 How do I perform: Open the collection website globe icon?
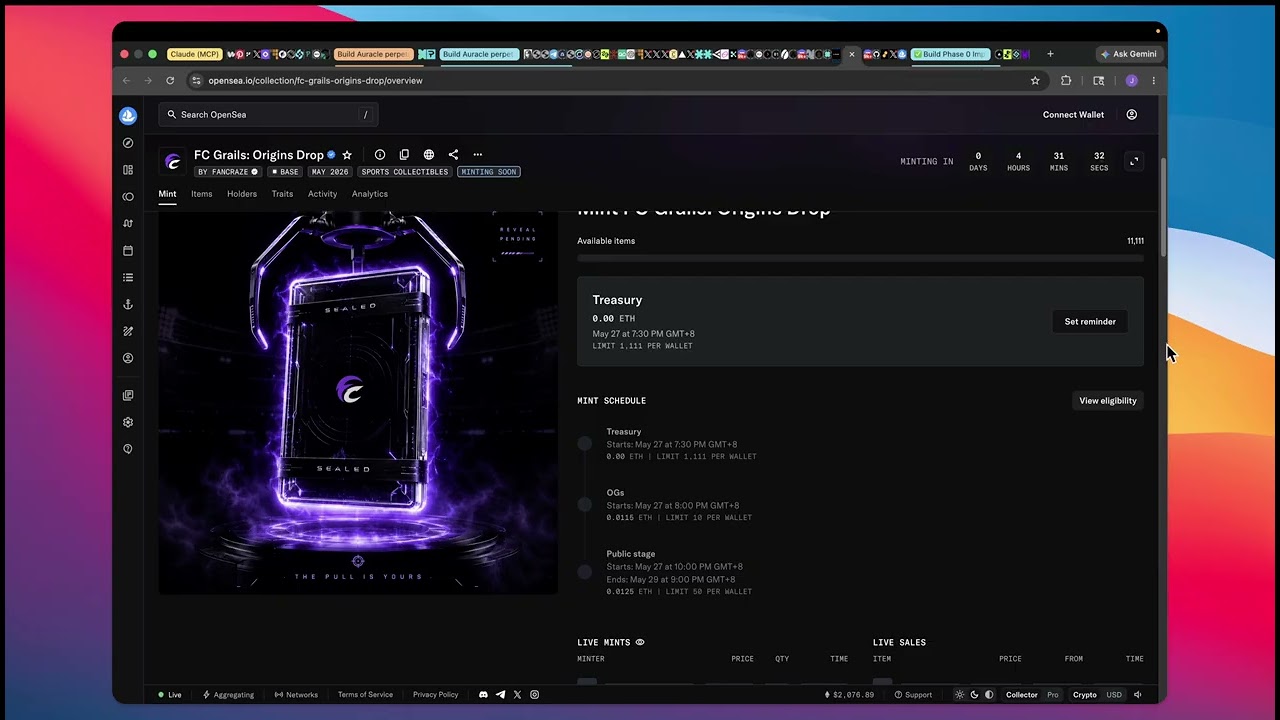(429, 155)
